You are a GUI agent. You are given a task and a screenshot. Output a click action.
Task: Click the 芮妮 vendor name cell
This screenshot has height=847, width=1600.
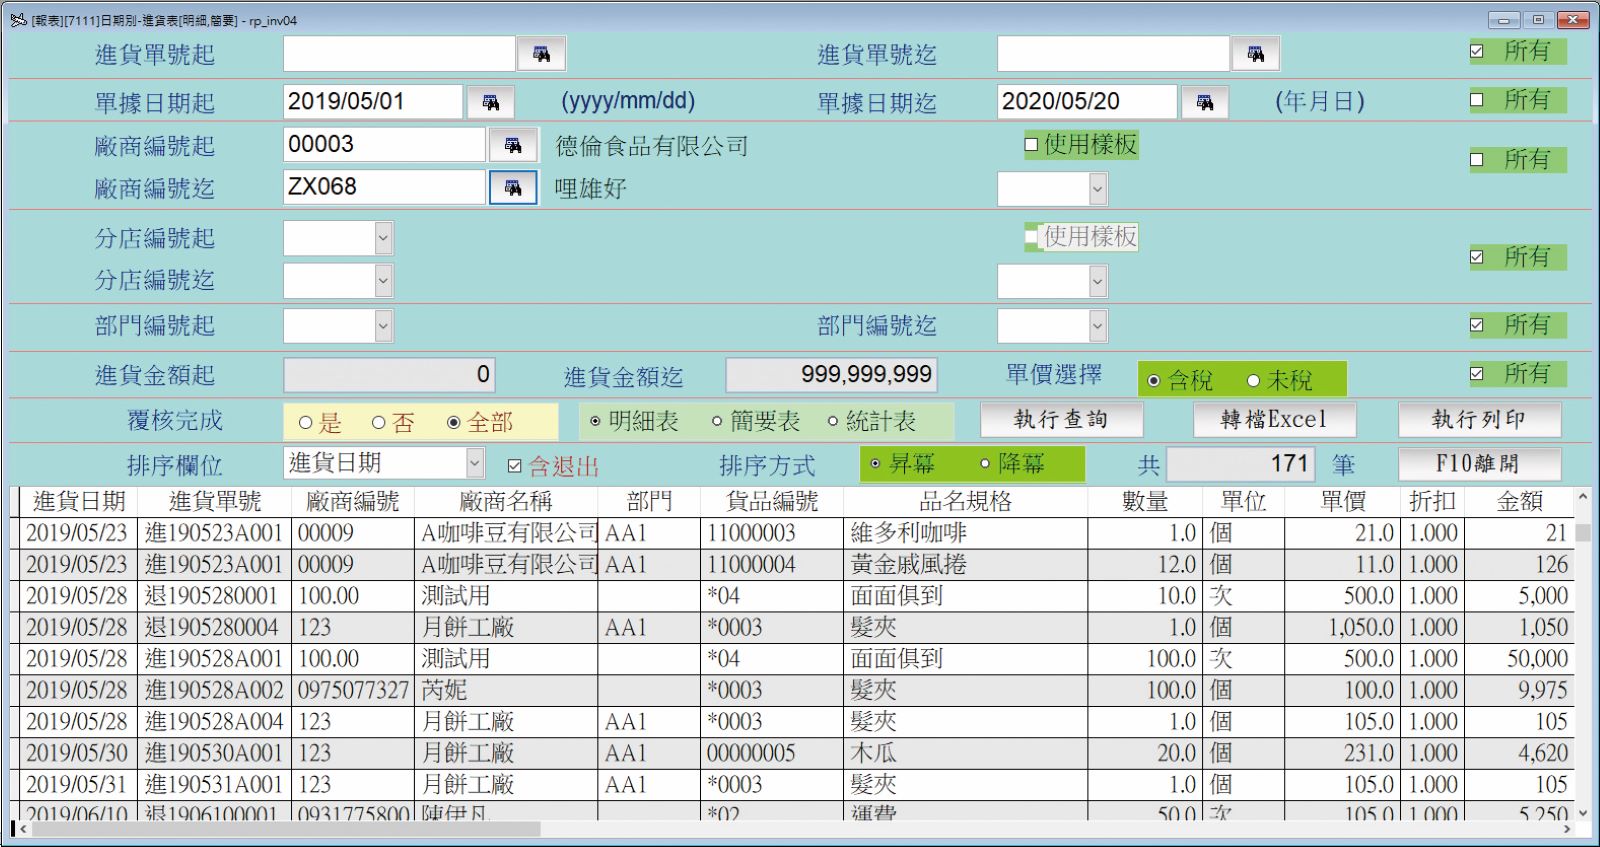pyautogui.click(x=506, y=690)
